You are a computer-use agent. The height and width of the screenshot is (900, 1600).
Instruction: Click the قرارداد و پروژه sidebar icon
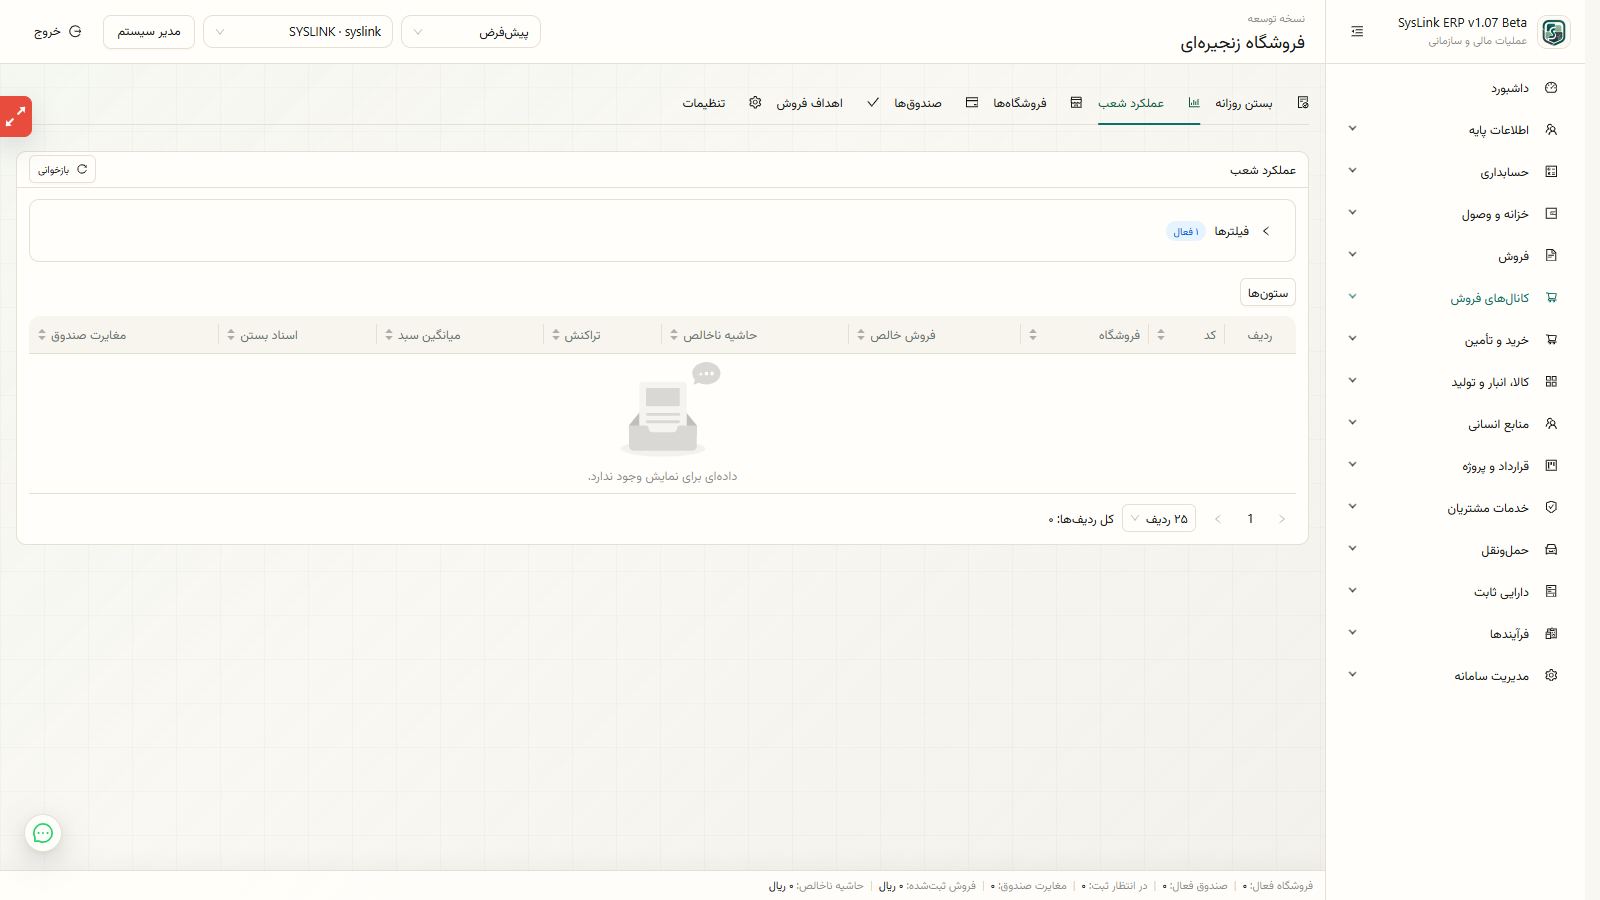tap(1551, 466)
